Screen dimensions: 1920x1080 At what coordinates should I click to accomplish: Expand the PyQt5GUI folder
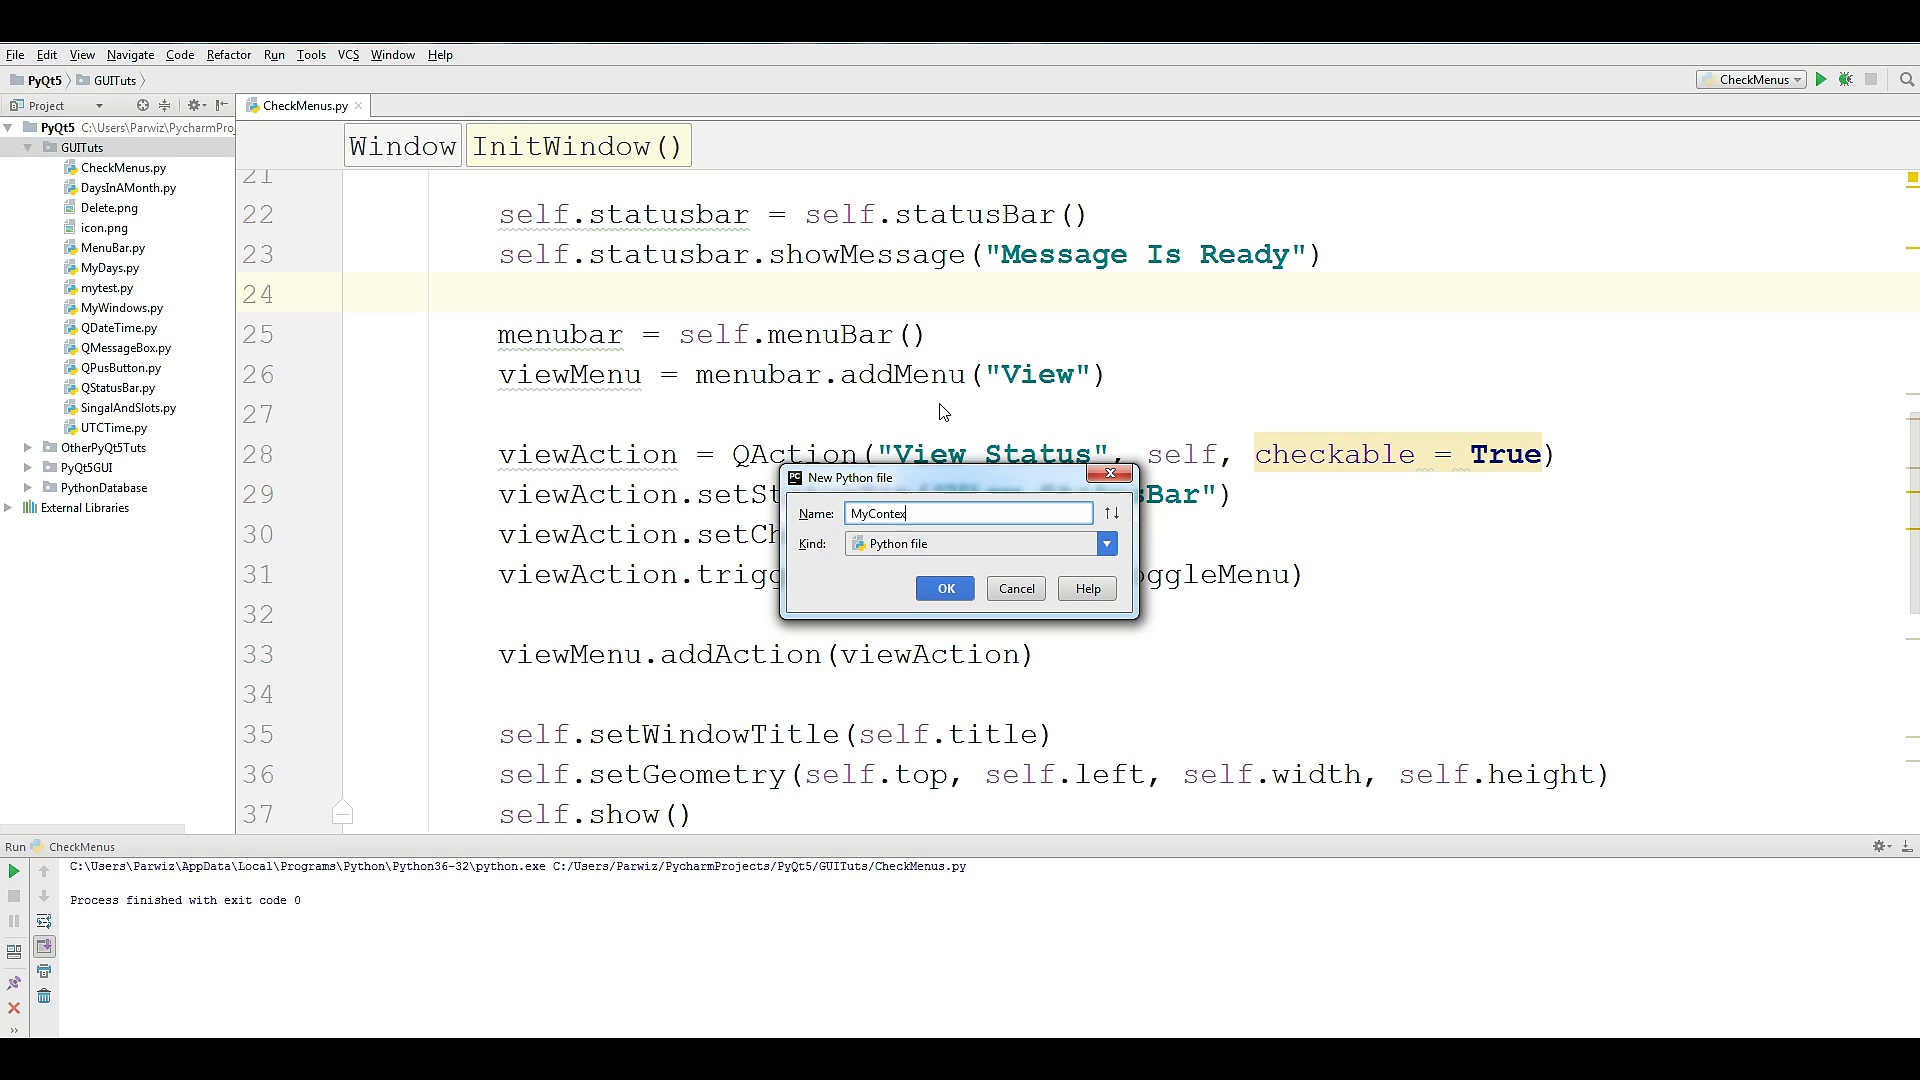[28, 468]
